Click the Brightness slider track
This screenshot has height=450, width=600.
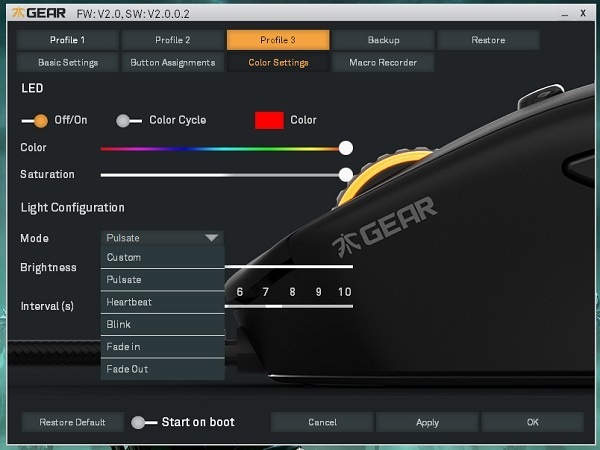[x=289, y=266]
